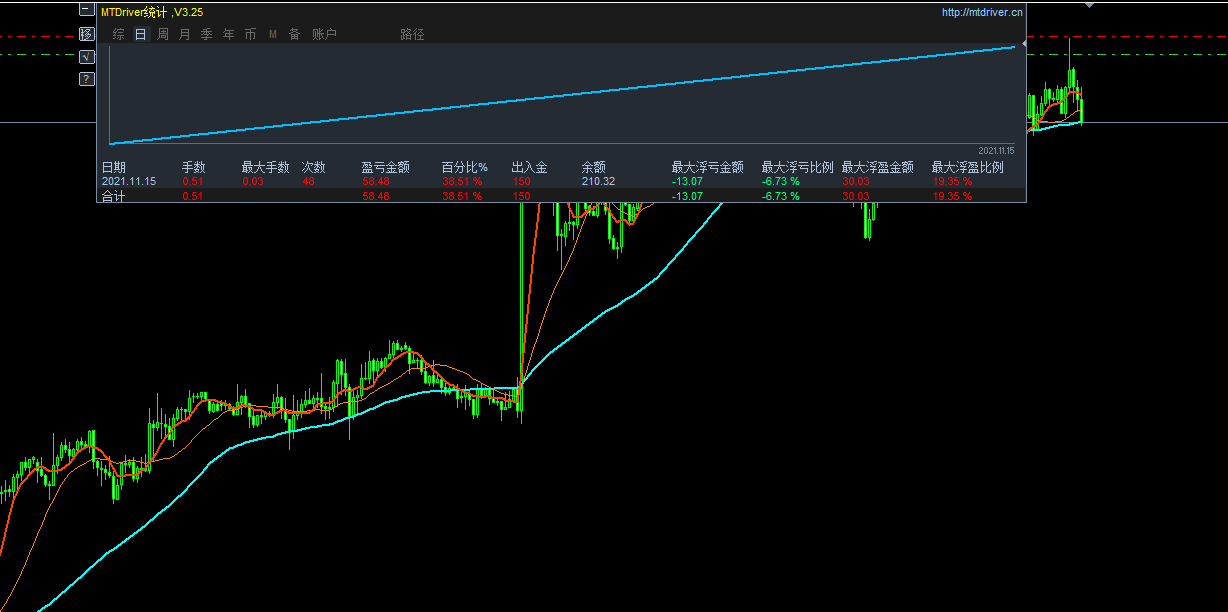Open the 季 quarterly tab
This screenshot has width=1228, height=612.
click(x=207, y=34)
